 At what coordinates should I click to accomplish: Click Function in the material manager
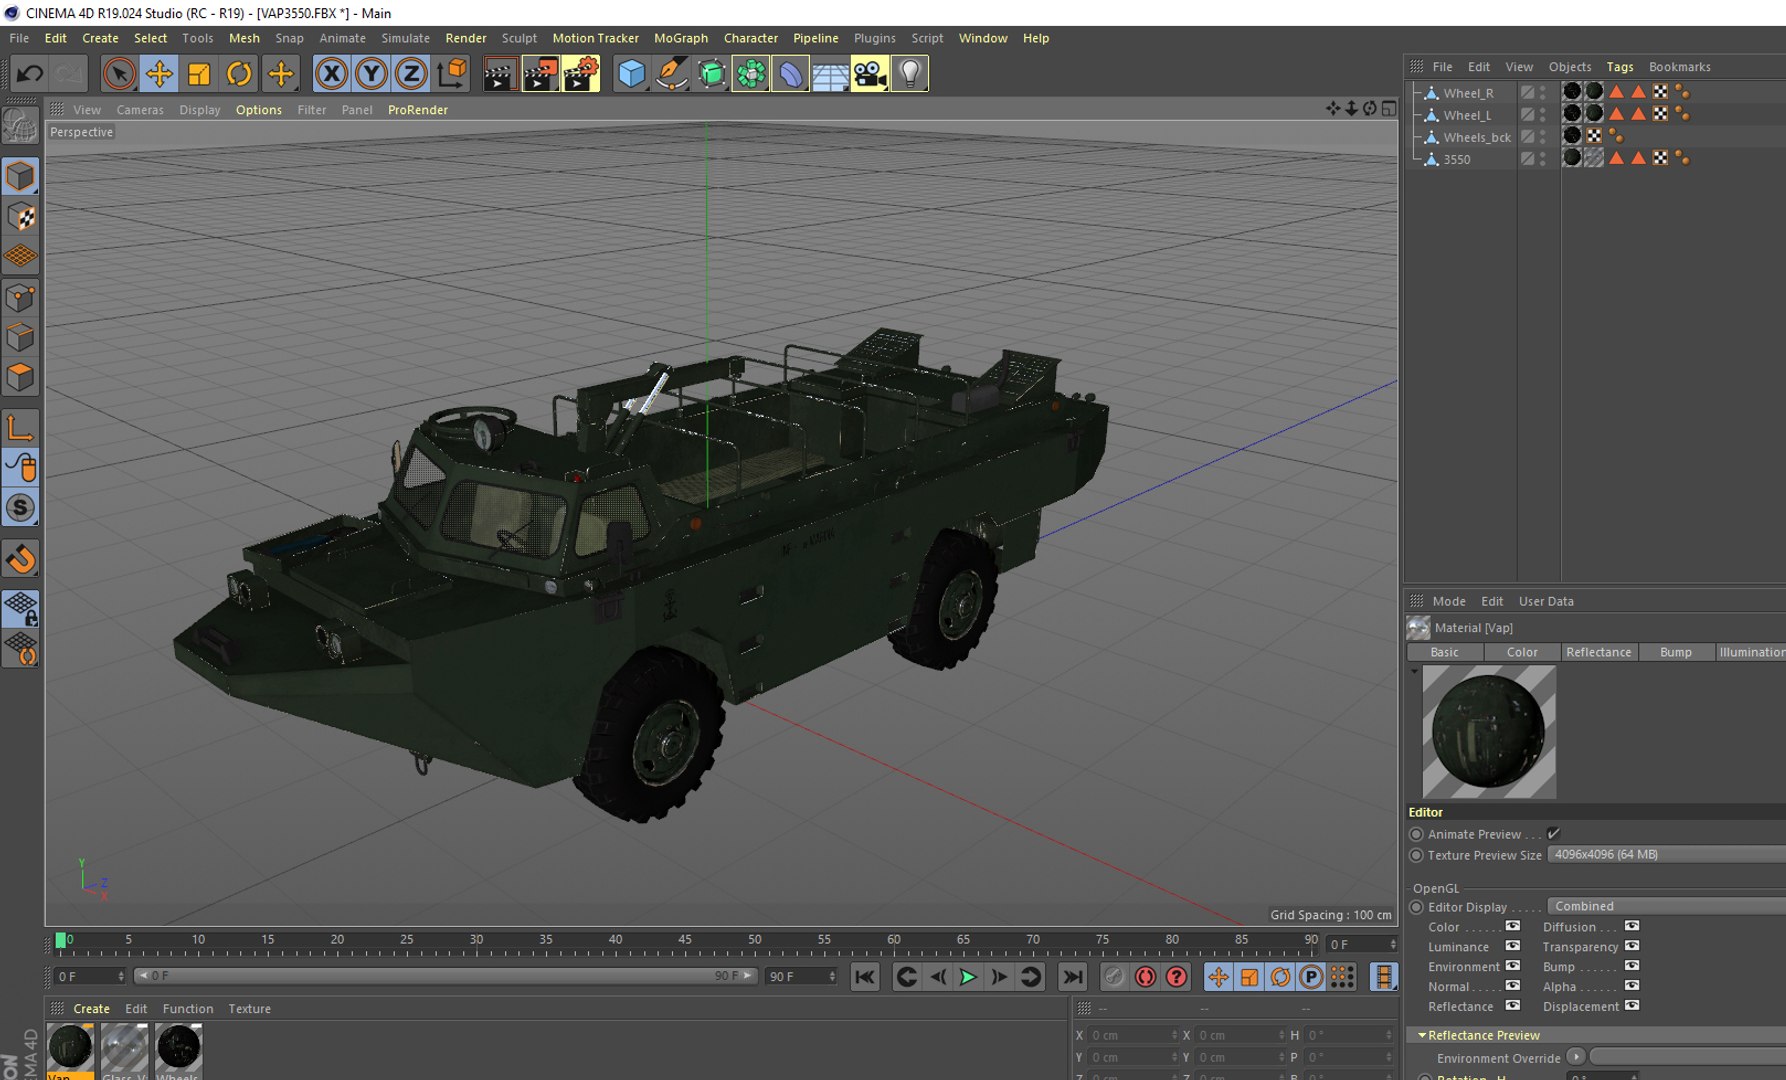(x=188, y=1009)
